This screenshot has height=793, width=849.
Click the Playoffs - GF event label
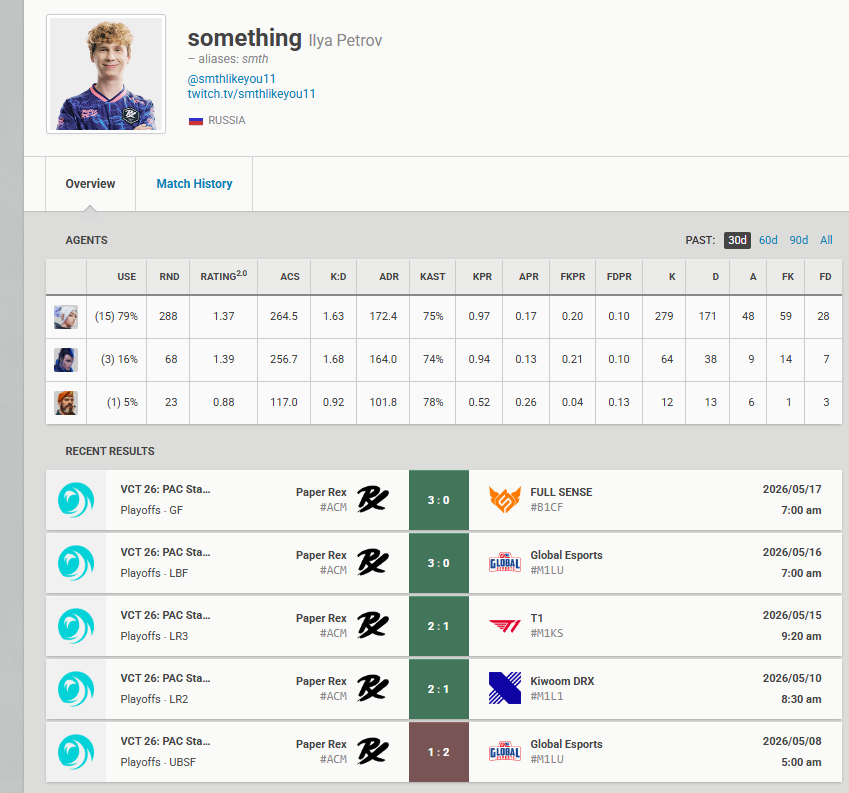point(152,510)
